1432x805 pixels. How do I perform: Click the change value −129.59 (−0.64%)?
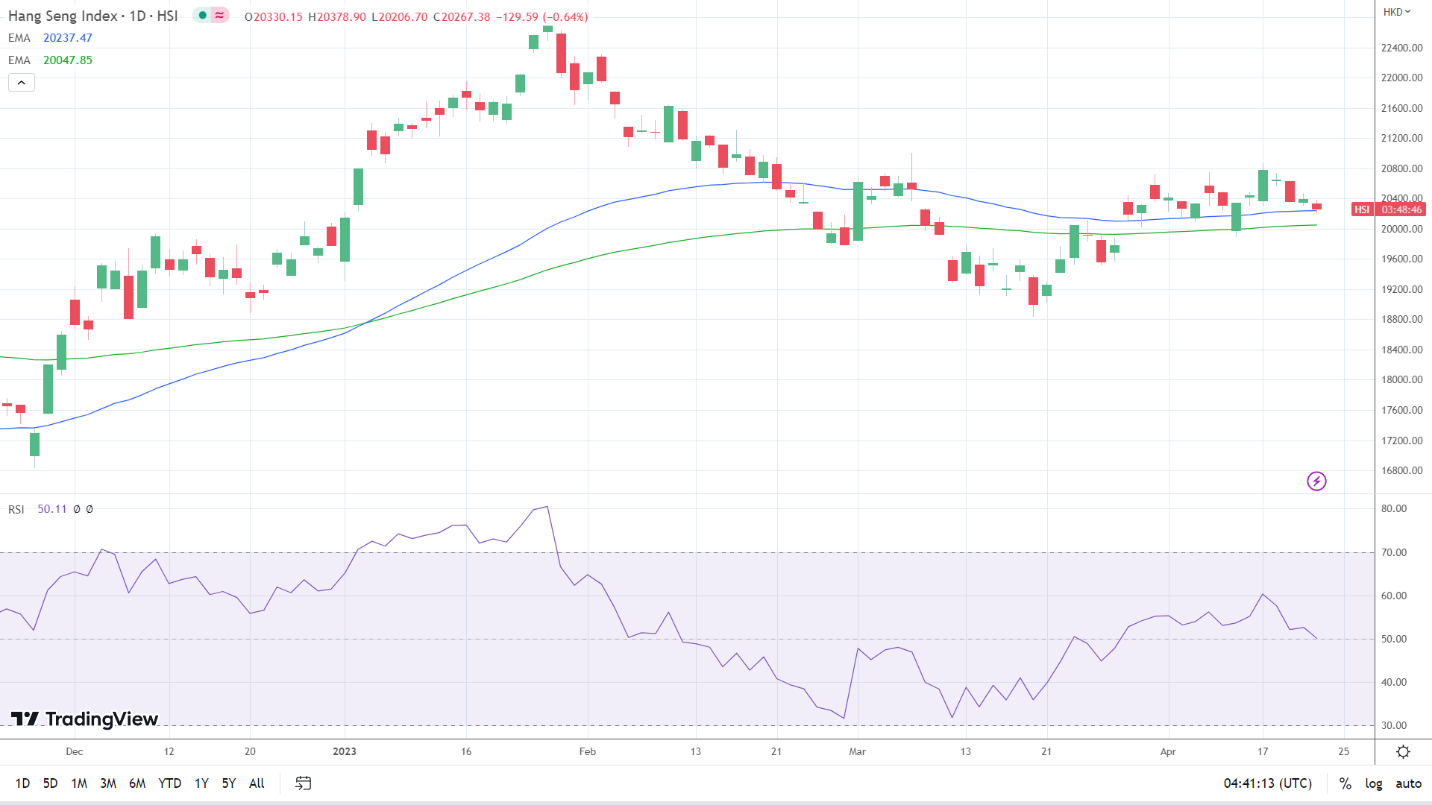pos(541,17)
